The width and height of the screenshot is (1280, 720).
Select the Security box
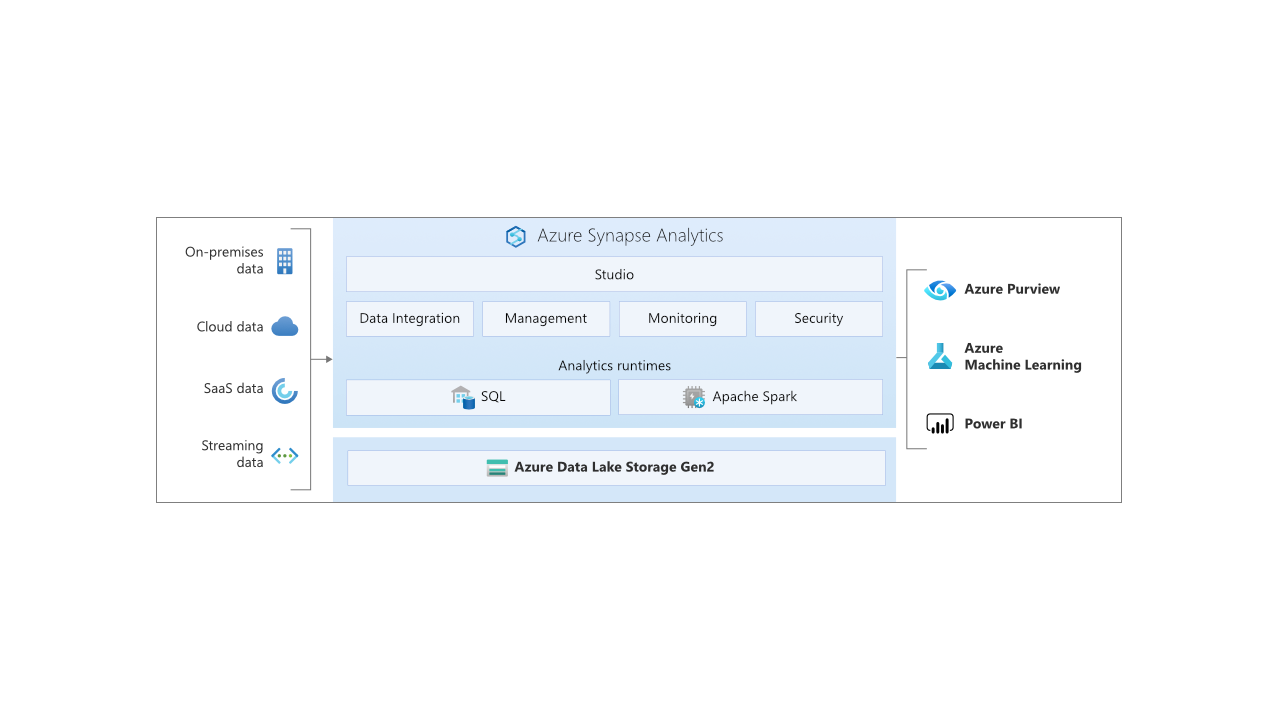click(x=819, y=319)
